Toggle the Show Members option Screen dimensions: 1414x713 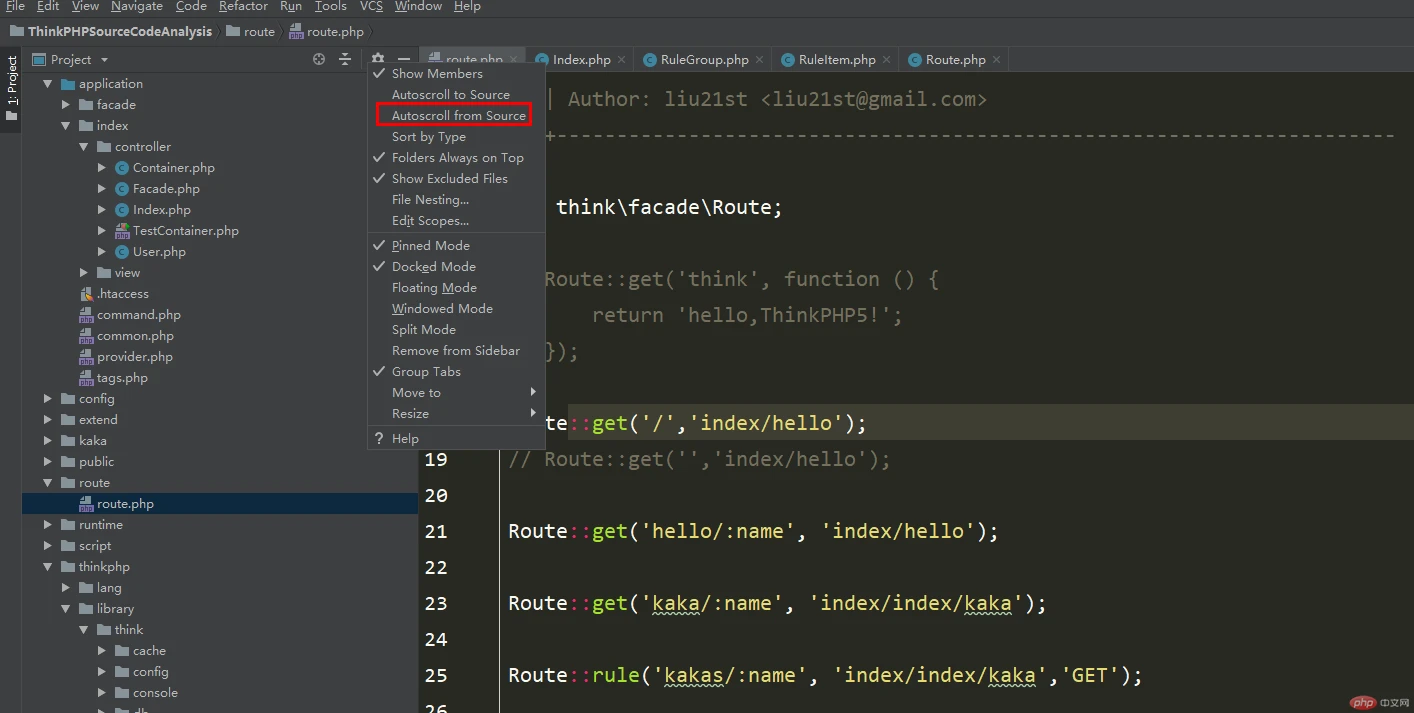(437, 74)
